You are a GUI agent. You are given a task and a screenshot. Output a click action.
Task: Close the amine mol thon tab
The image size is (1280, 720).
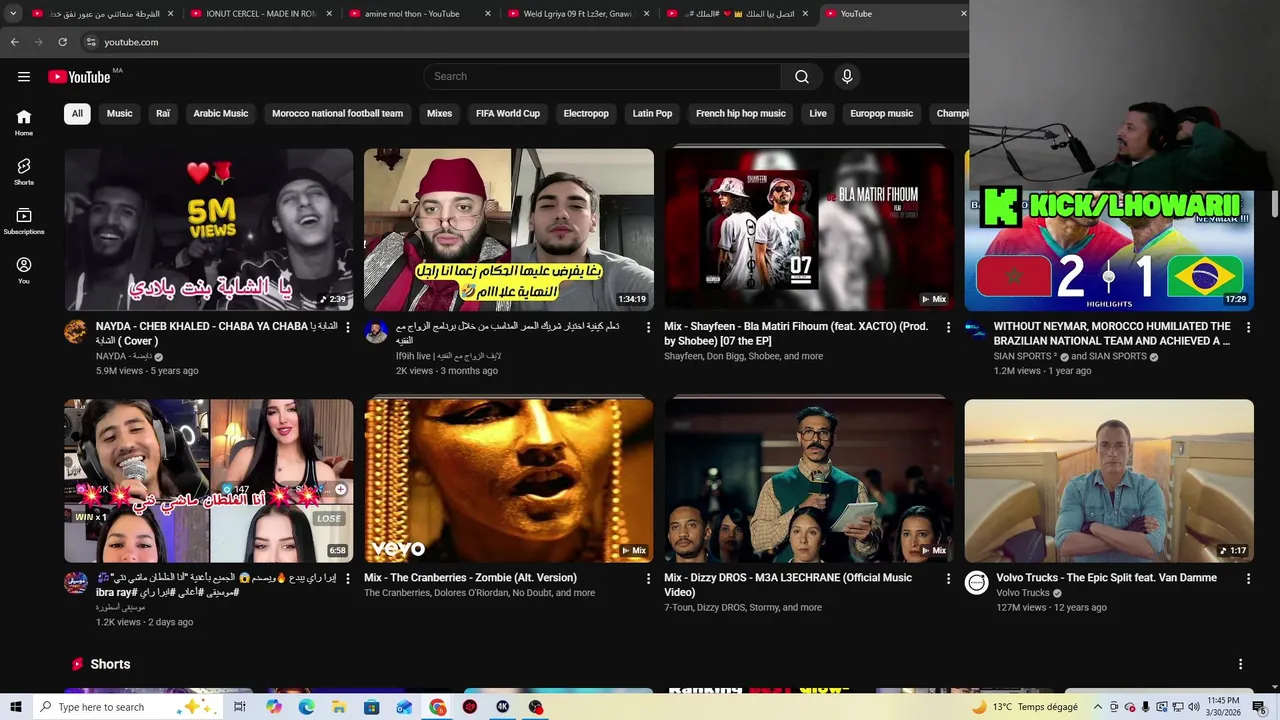click(x=488, y=14)
